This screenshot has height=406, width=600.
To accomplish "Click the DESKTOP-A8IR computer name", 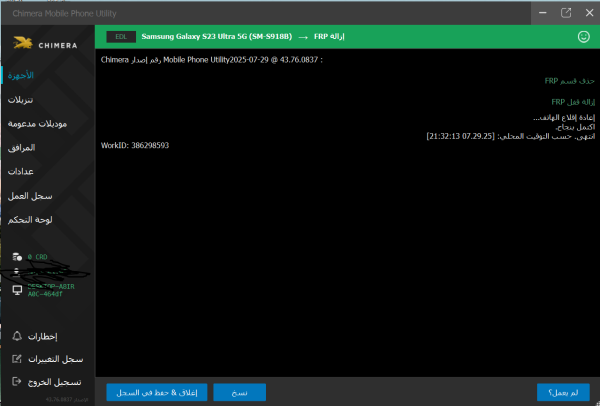I will (51, 290).
